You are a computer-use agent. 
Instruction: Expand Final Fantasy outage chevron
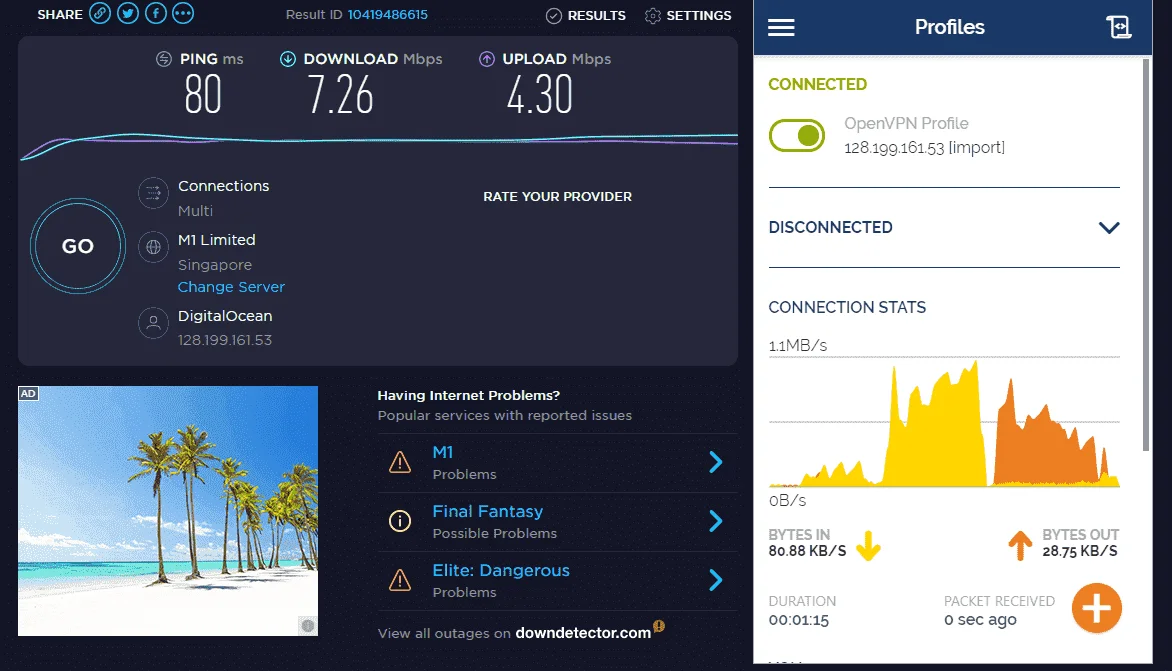[715, 521]
